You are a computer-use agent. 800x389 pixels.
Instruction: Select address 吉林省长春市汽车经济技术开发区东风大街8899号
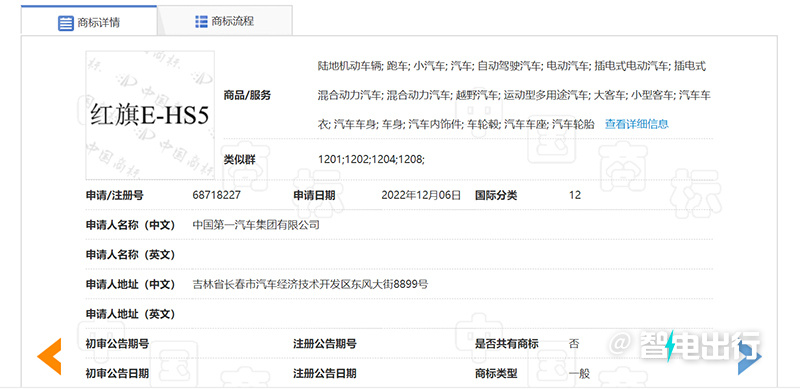[x=311, y=284]
